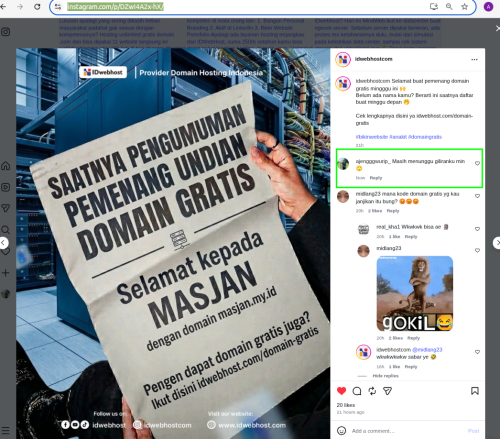Open @midlang23 mention in reply

[x=427, y=350]
